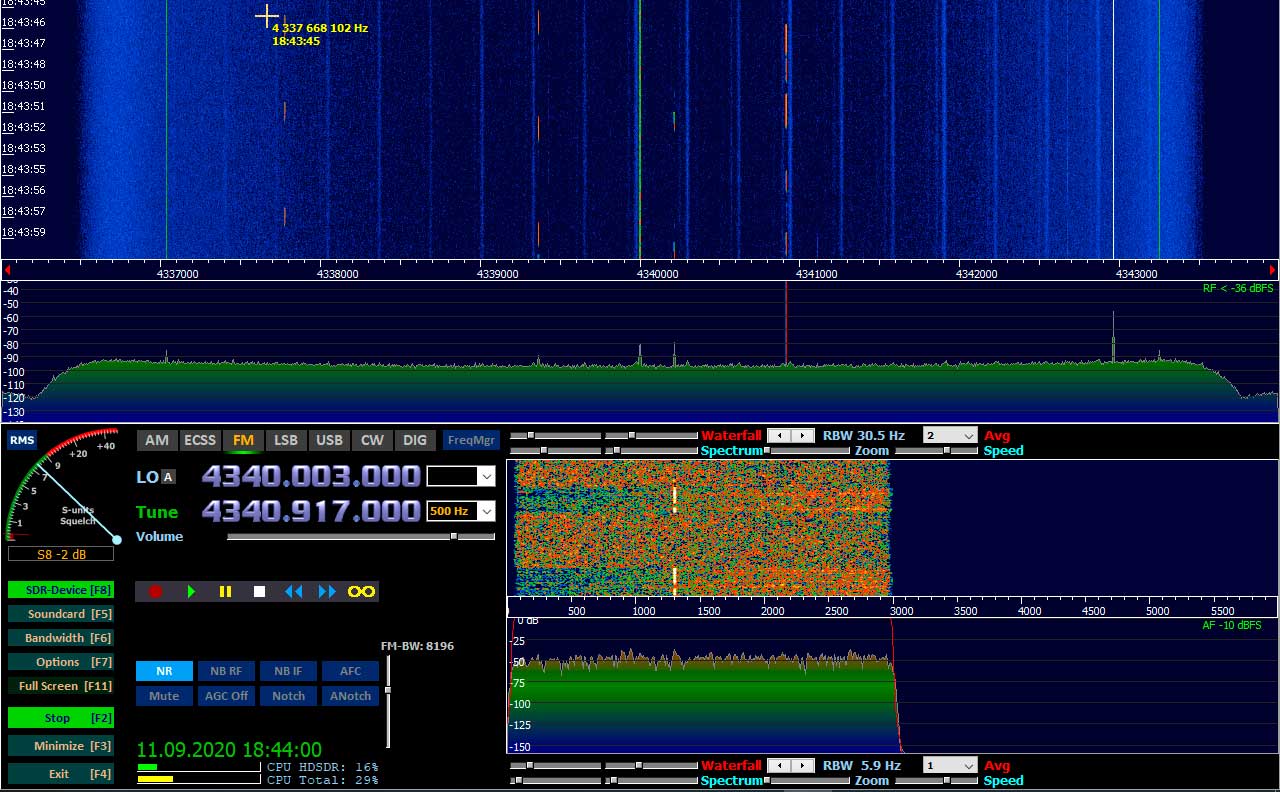
Task: Select FM demodulation mode
Action: (x=243, y=440)
